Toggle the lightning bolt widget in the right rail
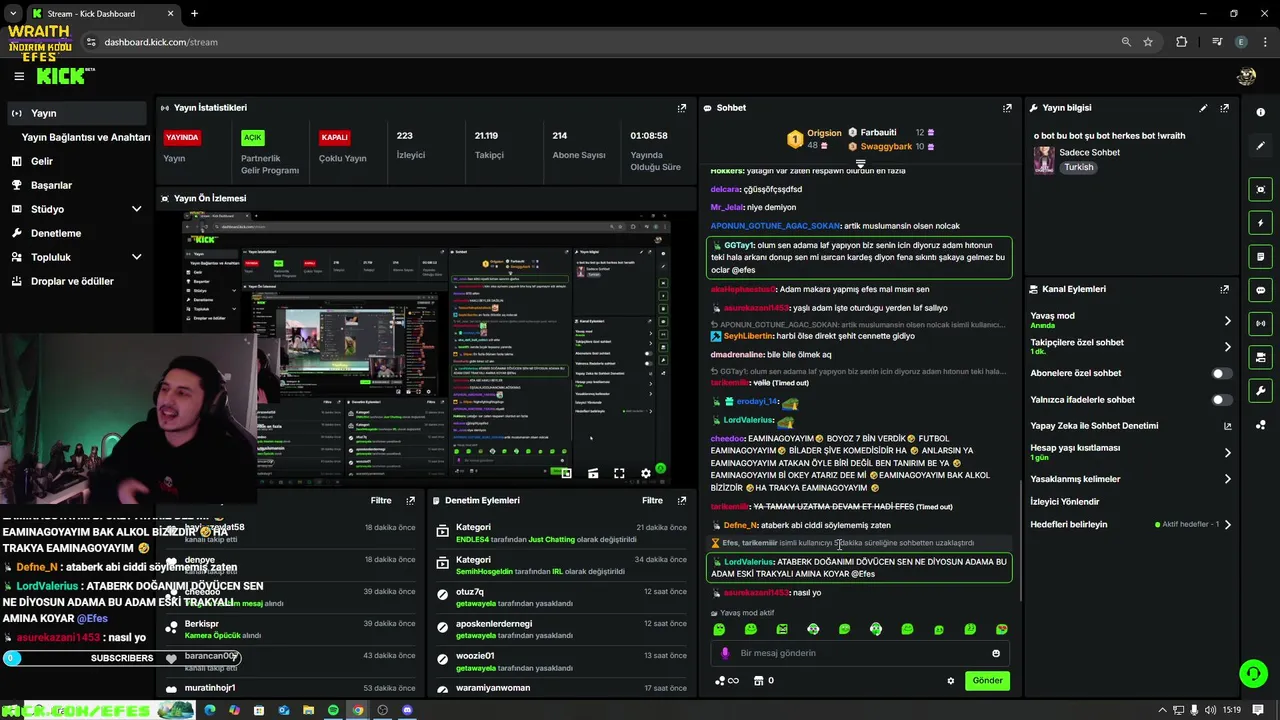Viewport: 1280px width, 720px height. click(1260, 223)
